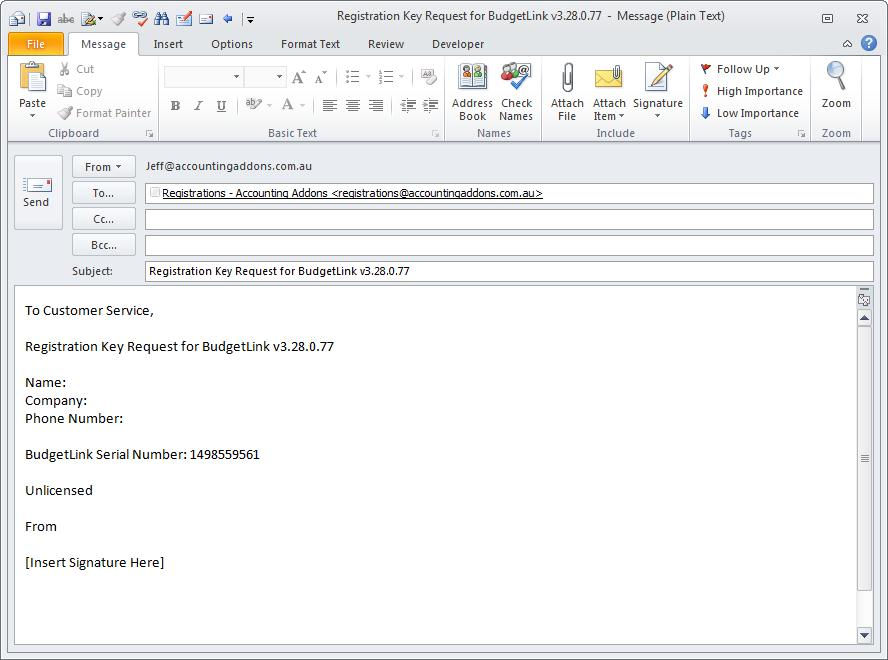
Task: Switch to the Format Text tab
Action: click(x=310, y=44)
